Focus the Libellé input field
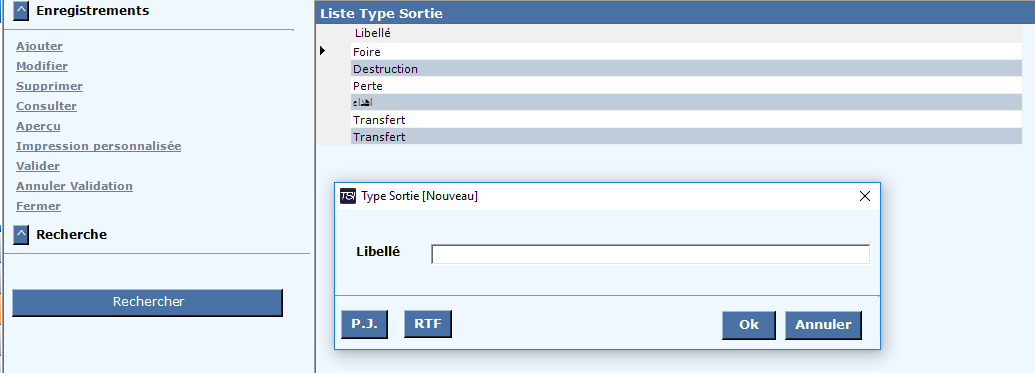Image resolution: width=1035 pixels, height=373 pixels. point(650,254)
